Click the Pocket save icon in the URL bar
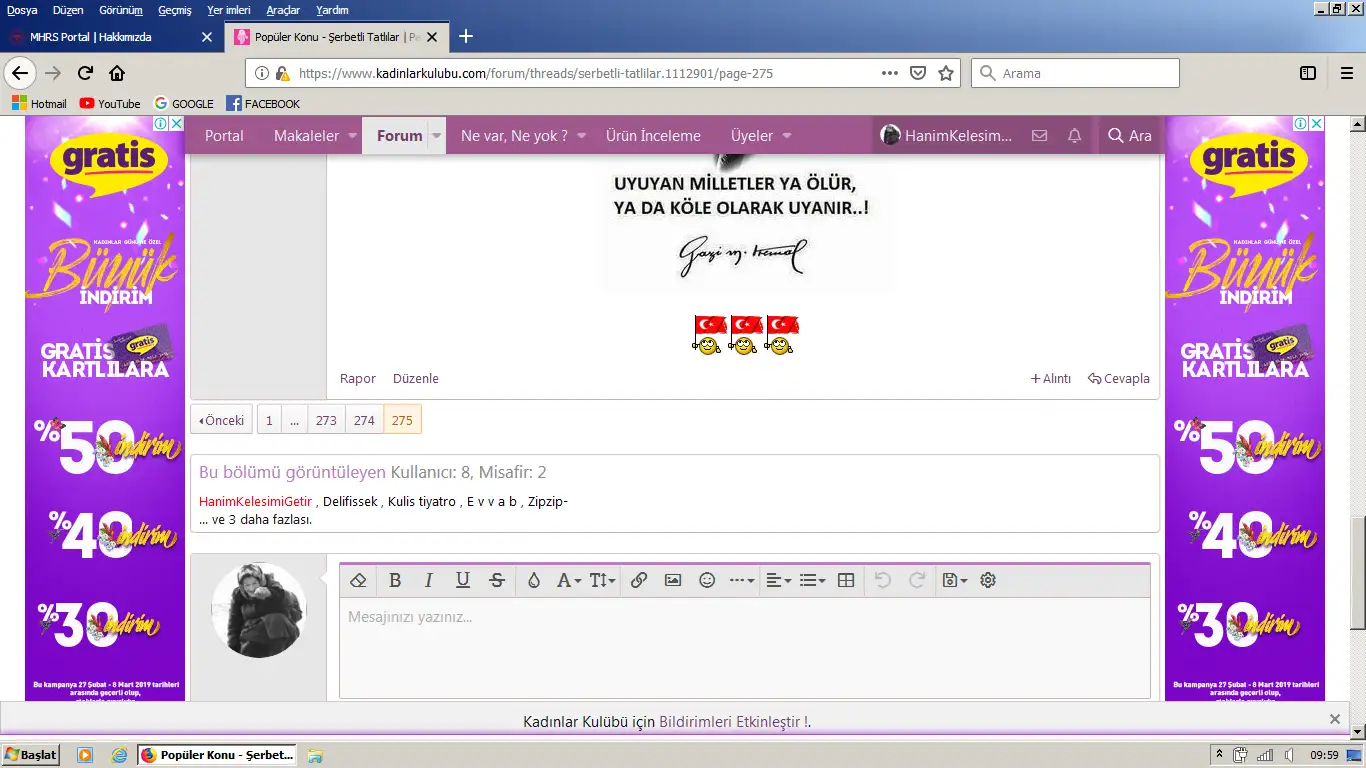Screen dimensions: 1366x768 (918, 73)
